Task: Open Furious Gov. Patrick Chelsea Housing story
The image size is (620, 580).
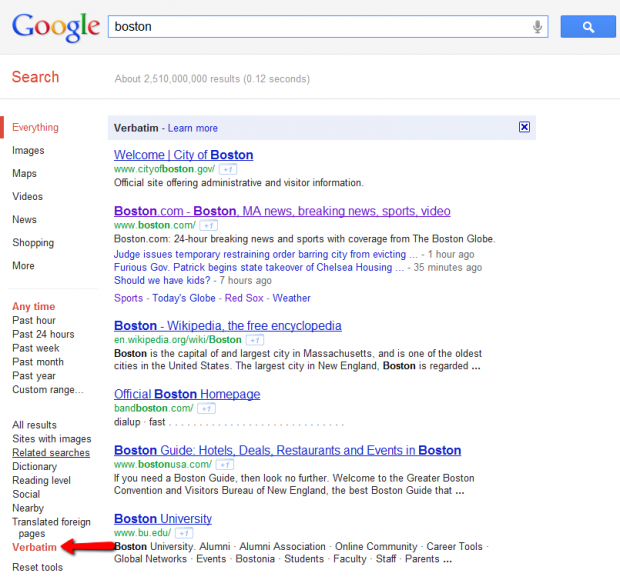Action: [259, 267]
